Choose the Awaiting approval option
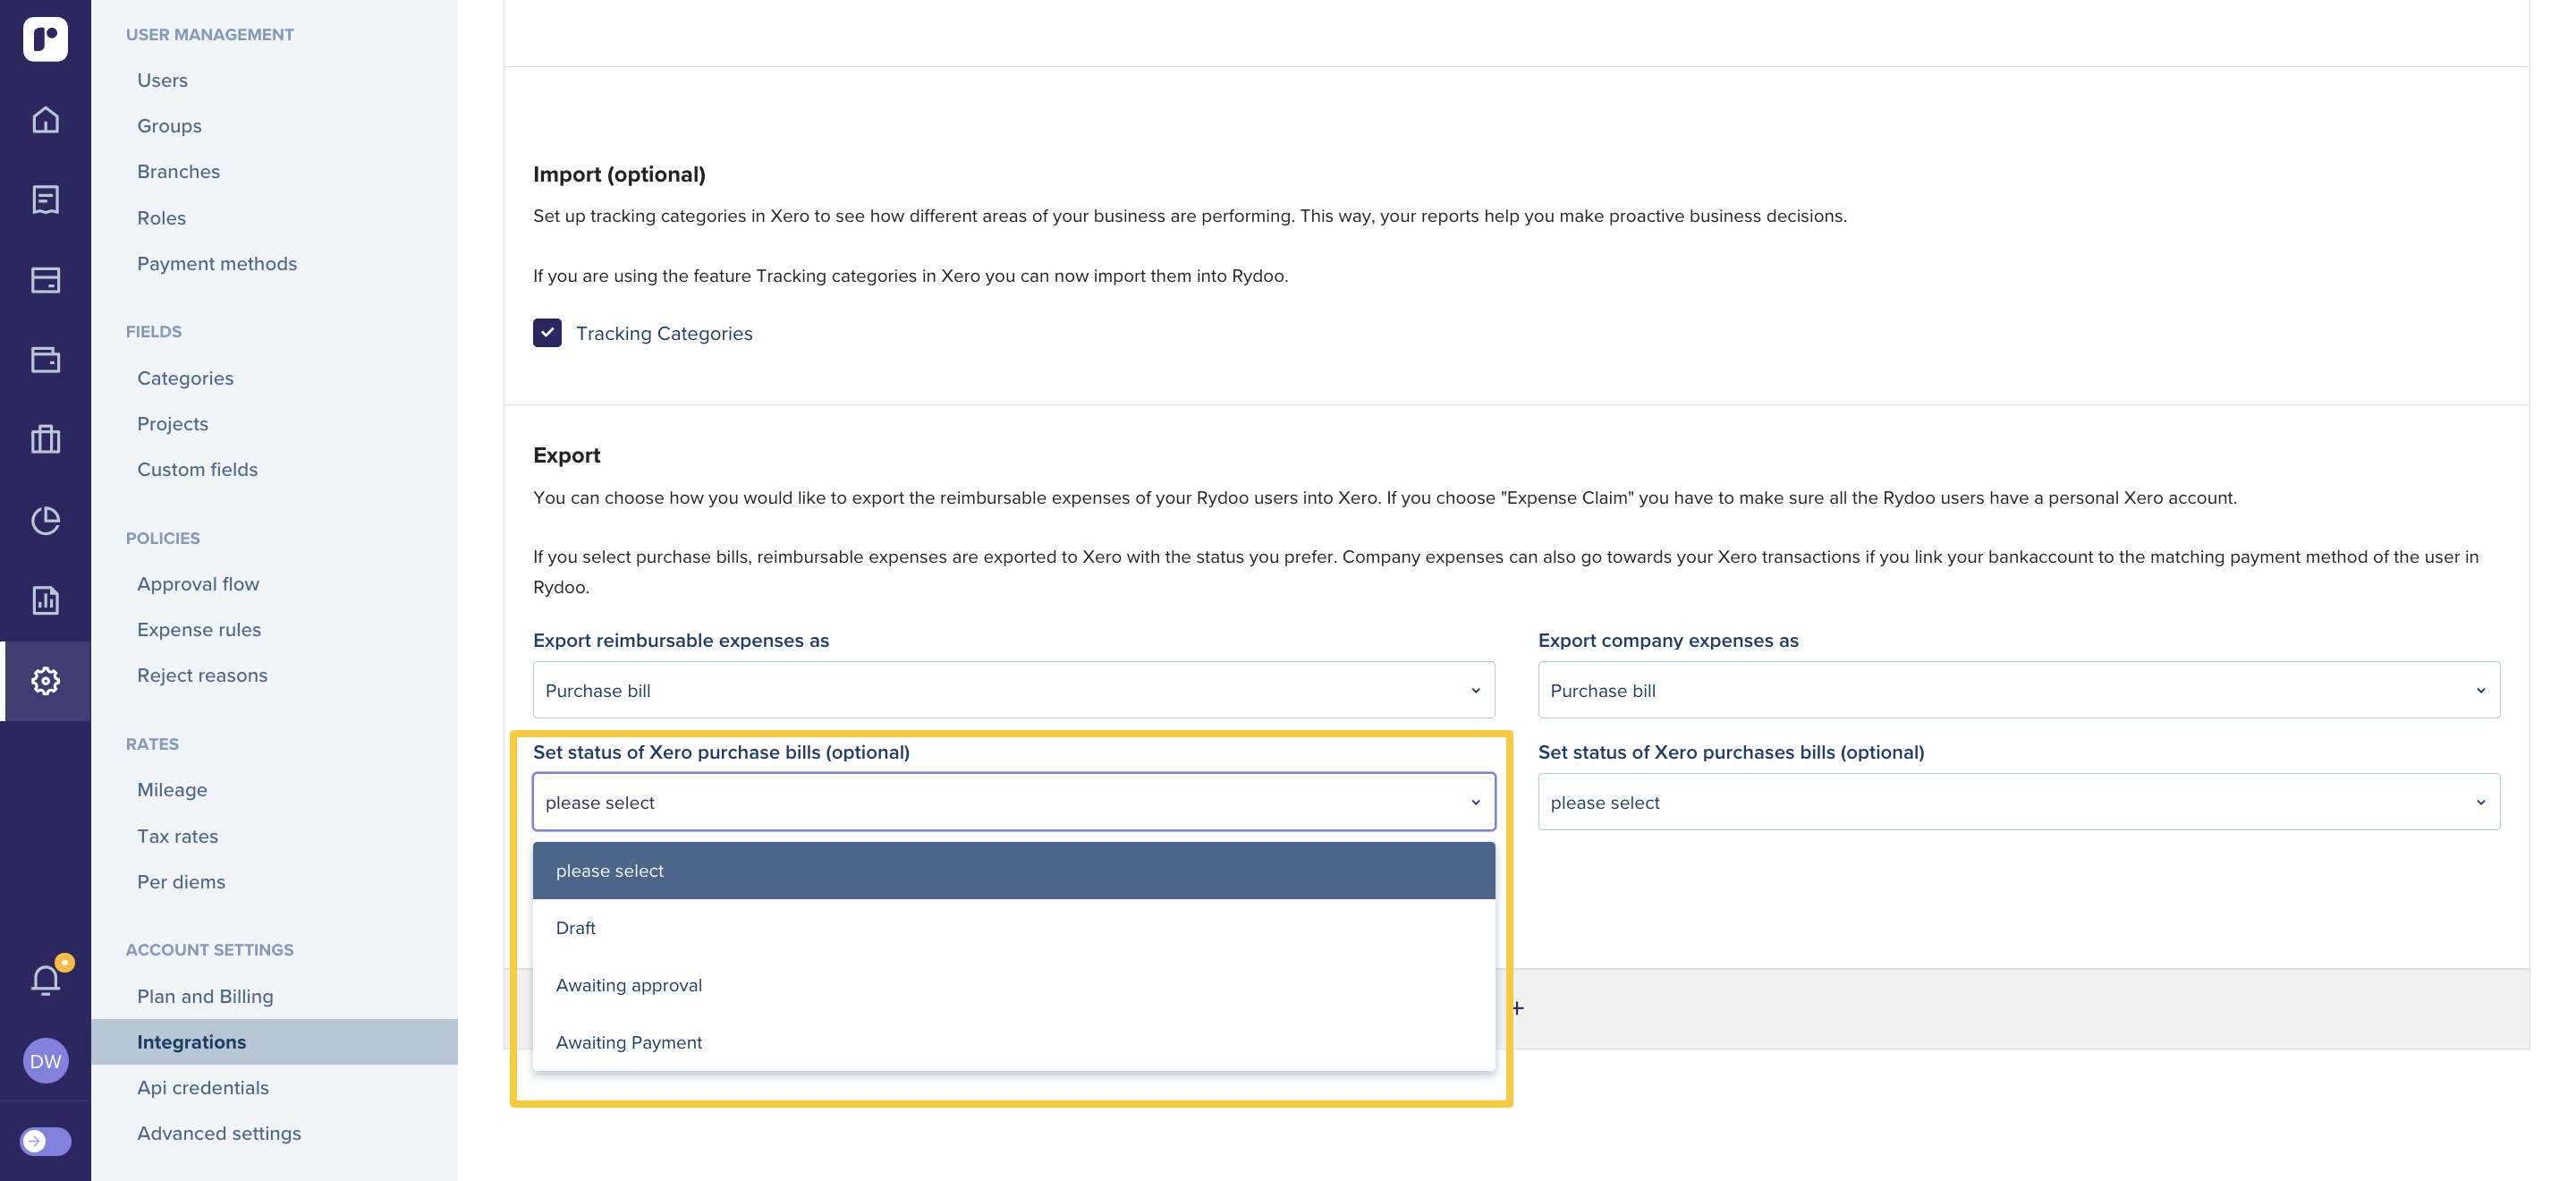The image size is (2576, 1181). 1014,985
